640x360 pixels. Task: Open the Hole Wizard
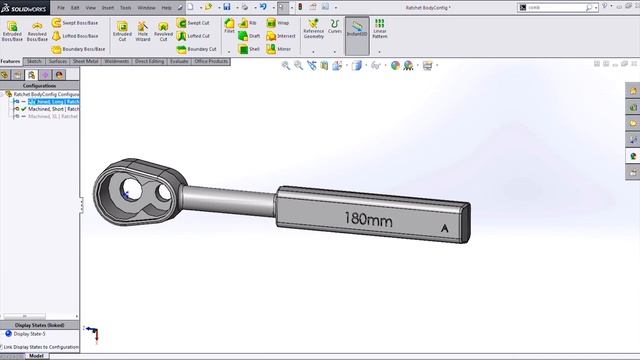(x=142, y=31)
